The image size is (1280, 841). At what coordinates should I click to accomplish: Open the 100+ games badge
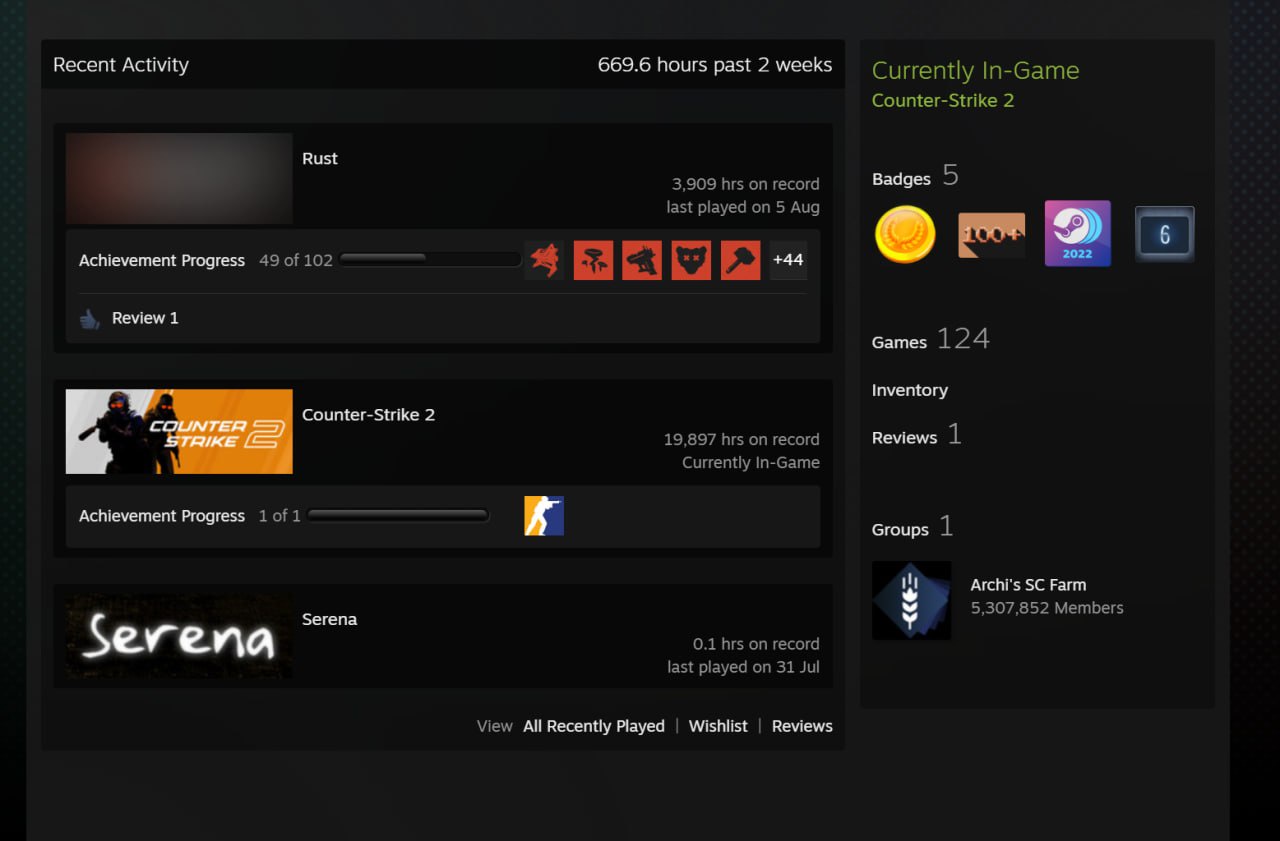coord(991,235)
